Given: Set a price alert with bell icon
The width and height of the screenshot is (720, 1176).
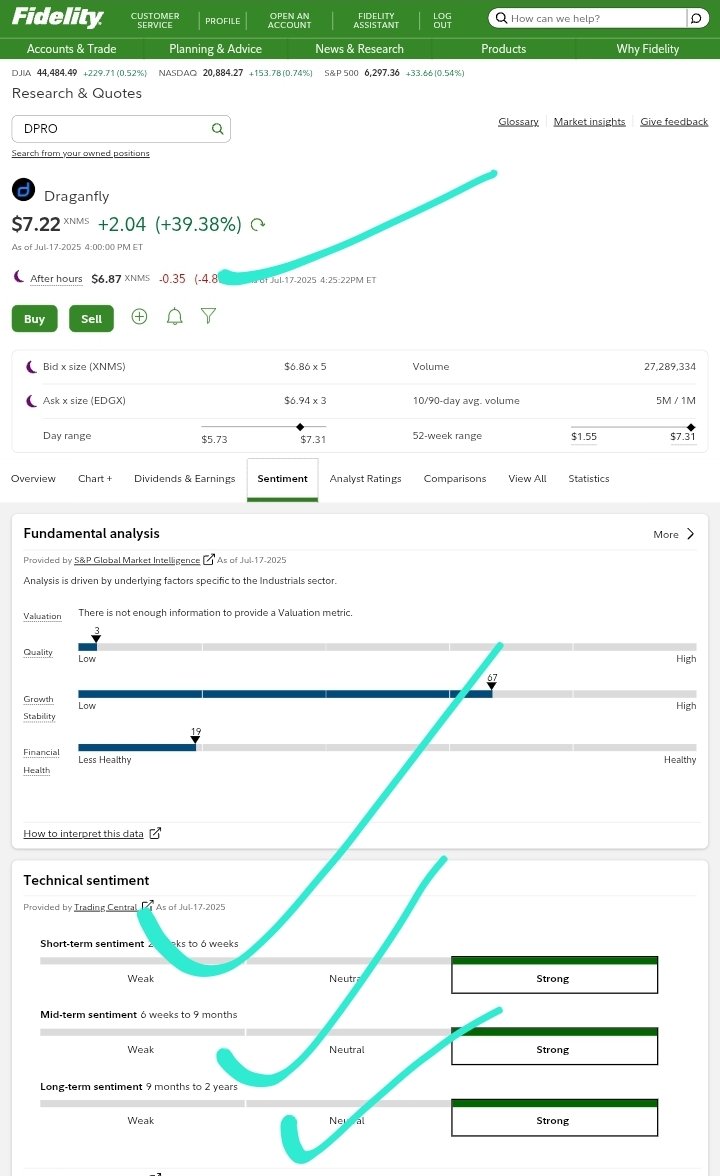Looking at the screenshot, I should click(175, 316).
